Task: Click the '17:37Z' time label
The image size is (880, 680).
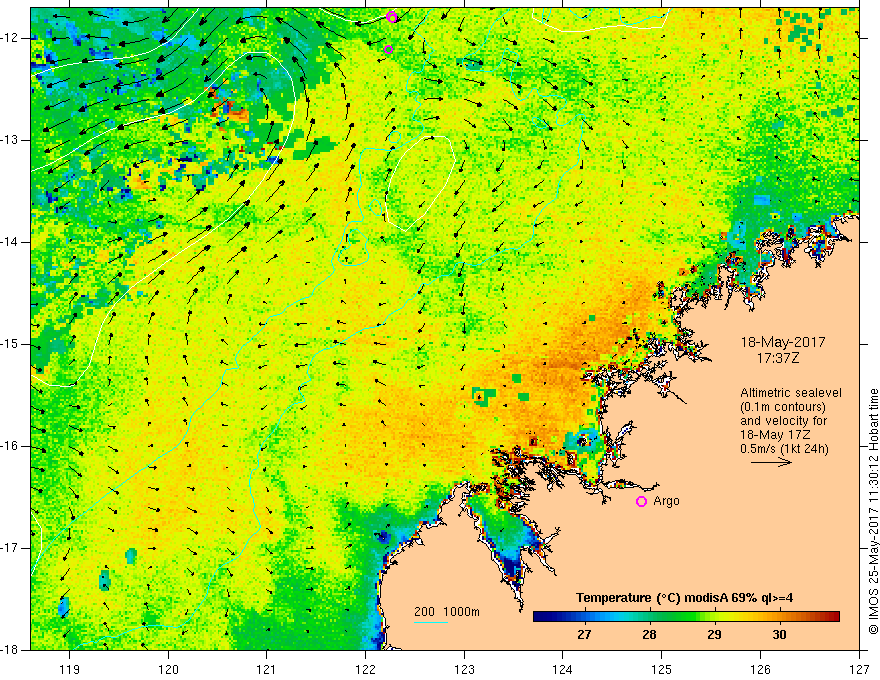Action: tap(778, 358)
